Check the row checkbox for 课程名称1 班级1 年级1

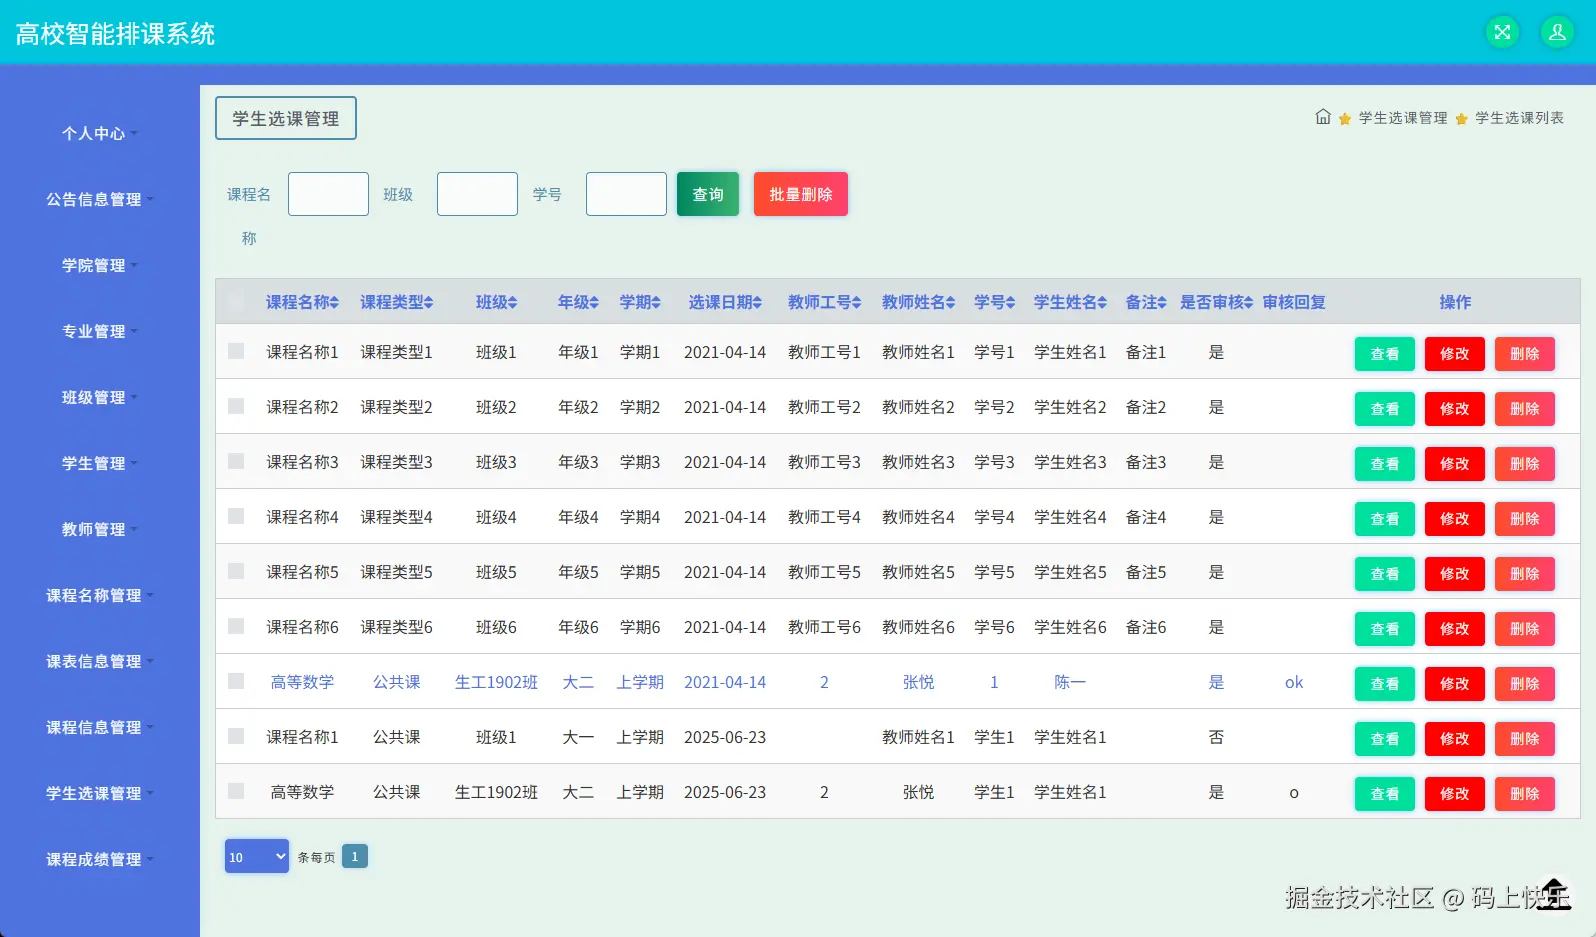[236, 351]
